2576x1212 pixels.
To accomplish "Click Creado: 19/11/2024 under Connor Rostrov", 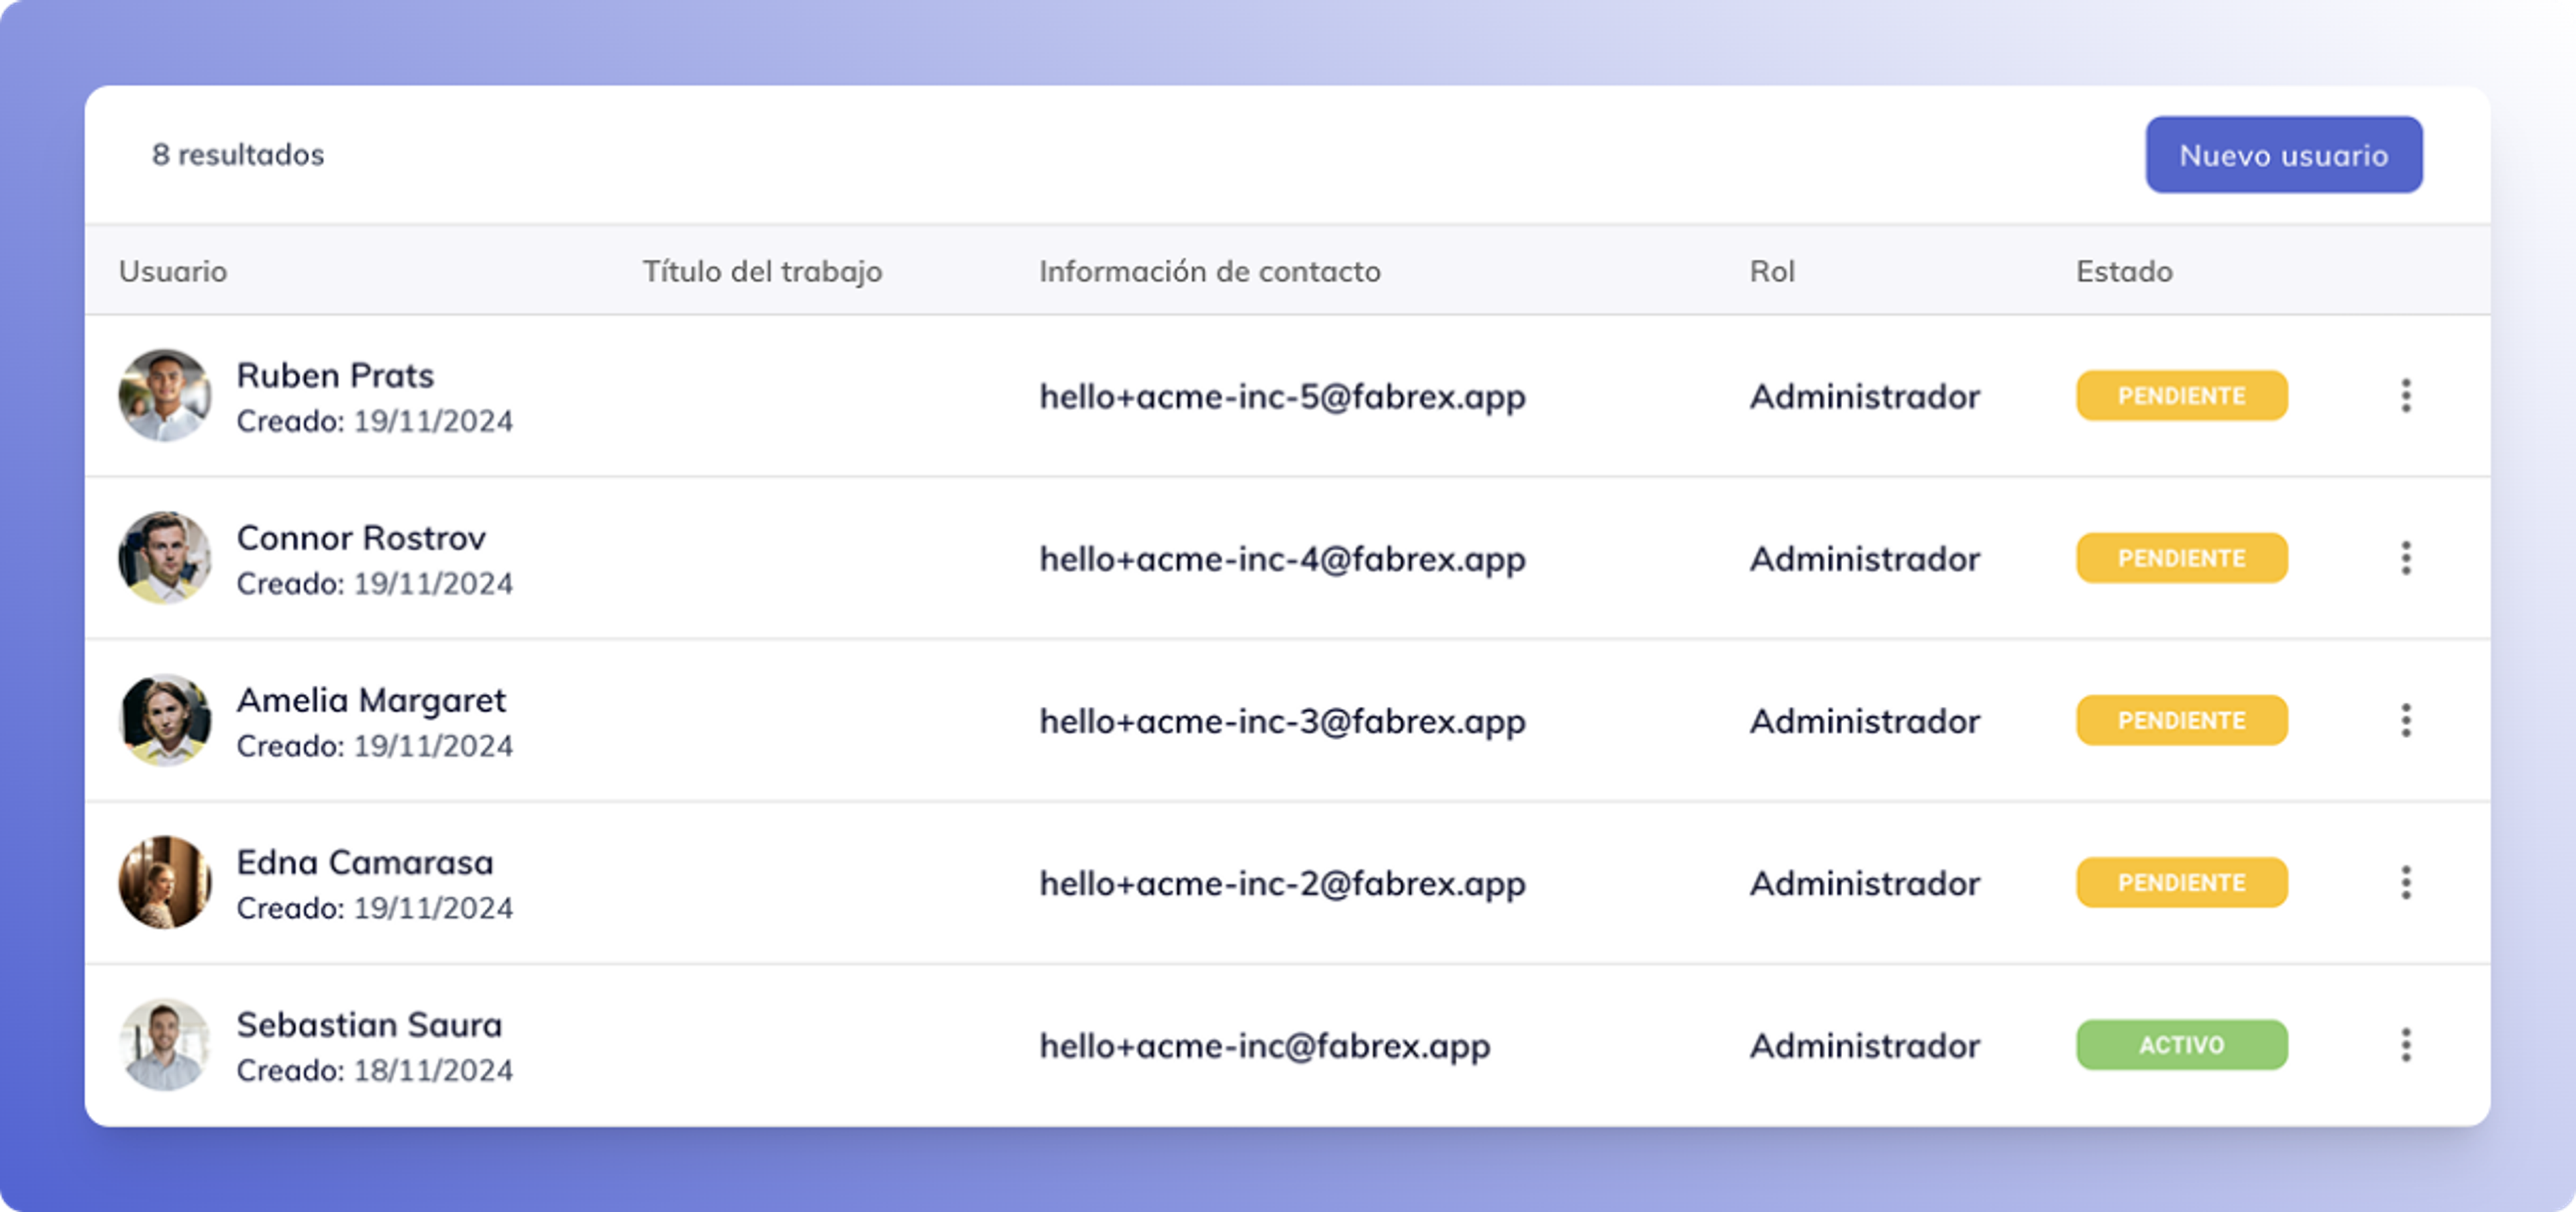I will coord(375,584).
